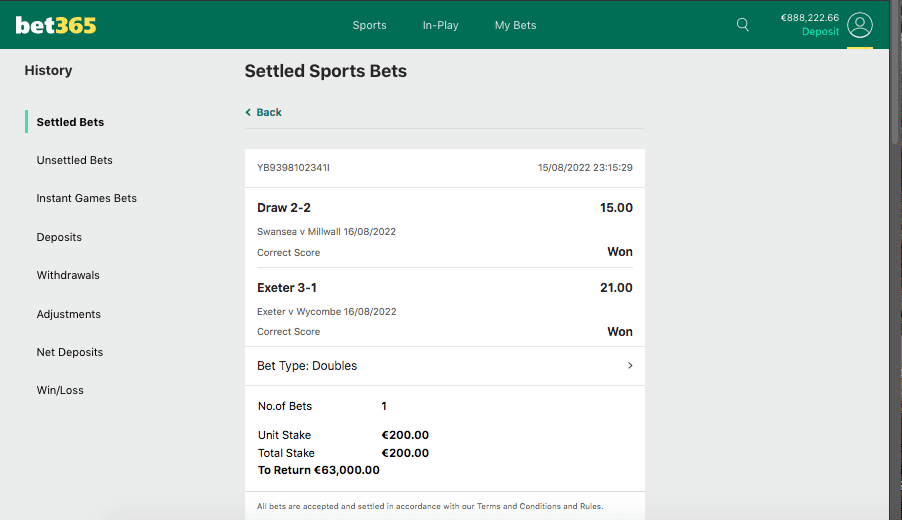Click the 15.00 odds value
The height and width of the screenshot is (520, 902).
coord(616,208)
